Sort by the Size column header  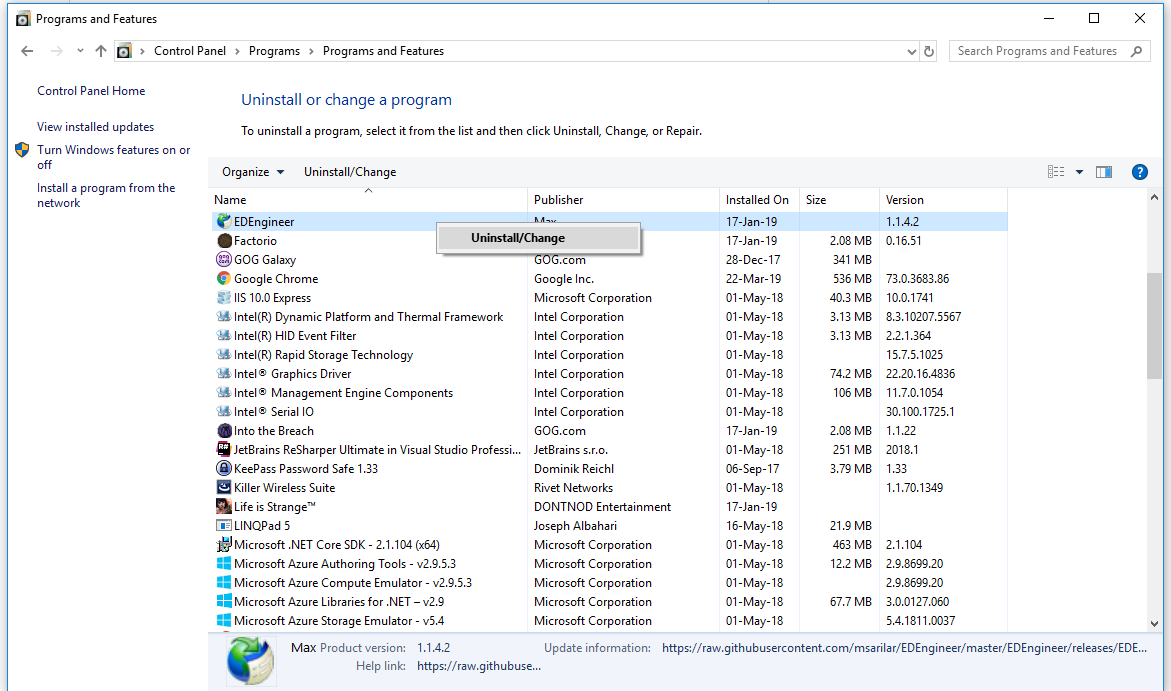tap(839, 199)
